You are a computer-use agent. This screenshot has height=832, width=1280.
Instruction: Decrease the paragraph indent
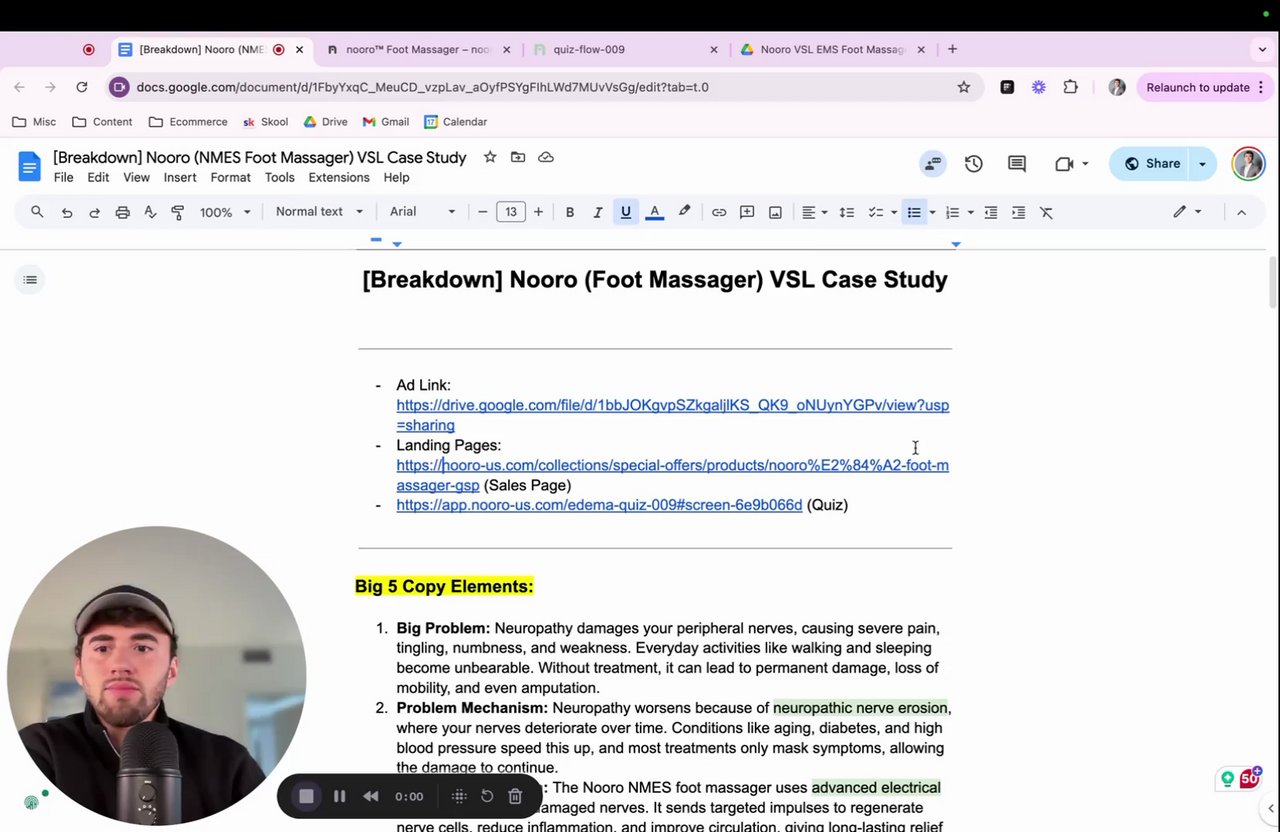point(991,212)
